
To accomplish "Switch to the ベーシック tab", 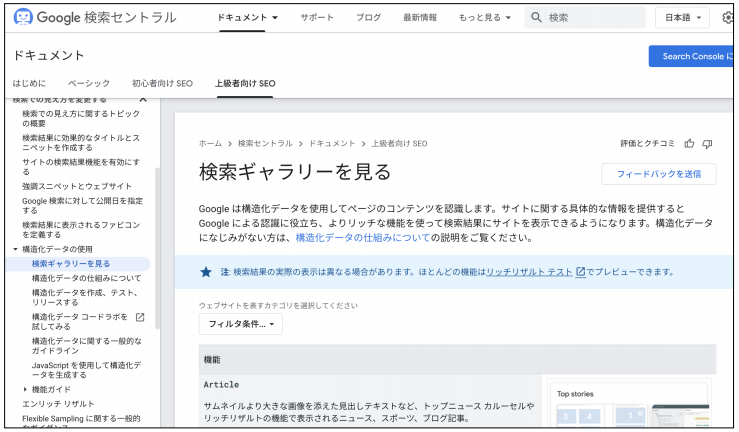I will (89, 83).
